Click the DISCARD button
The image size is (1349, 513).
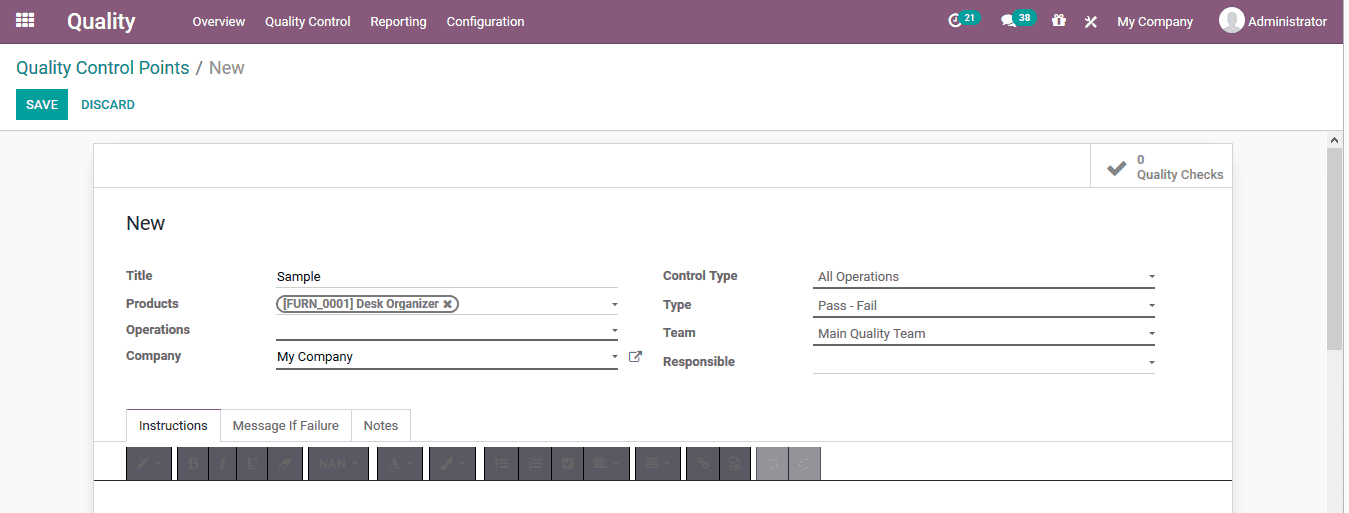tap(108, 104)
